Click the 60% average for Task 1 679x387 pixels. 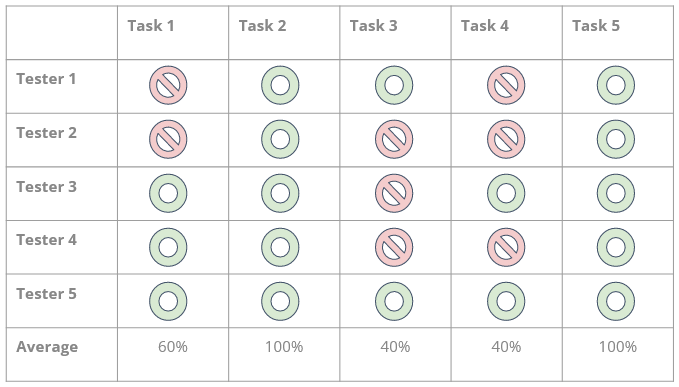point(173,347)
